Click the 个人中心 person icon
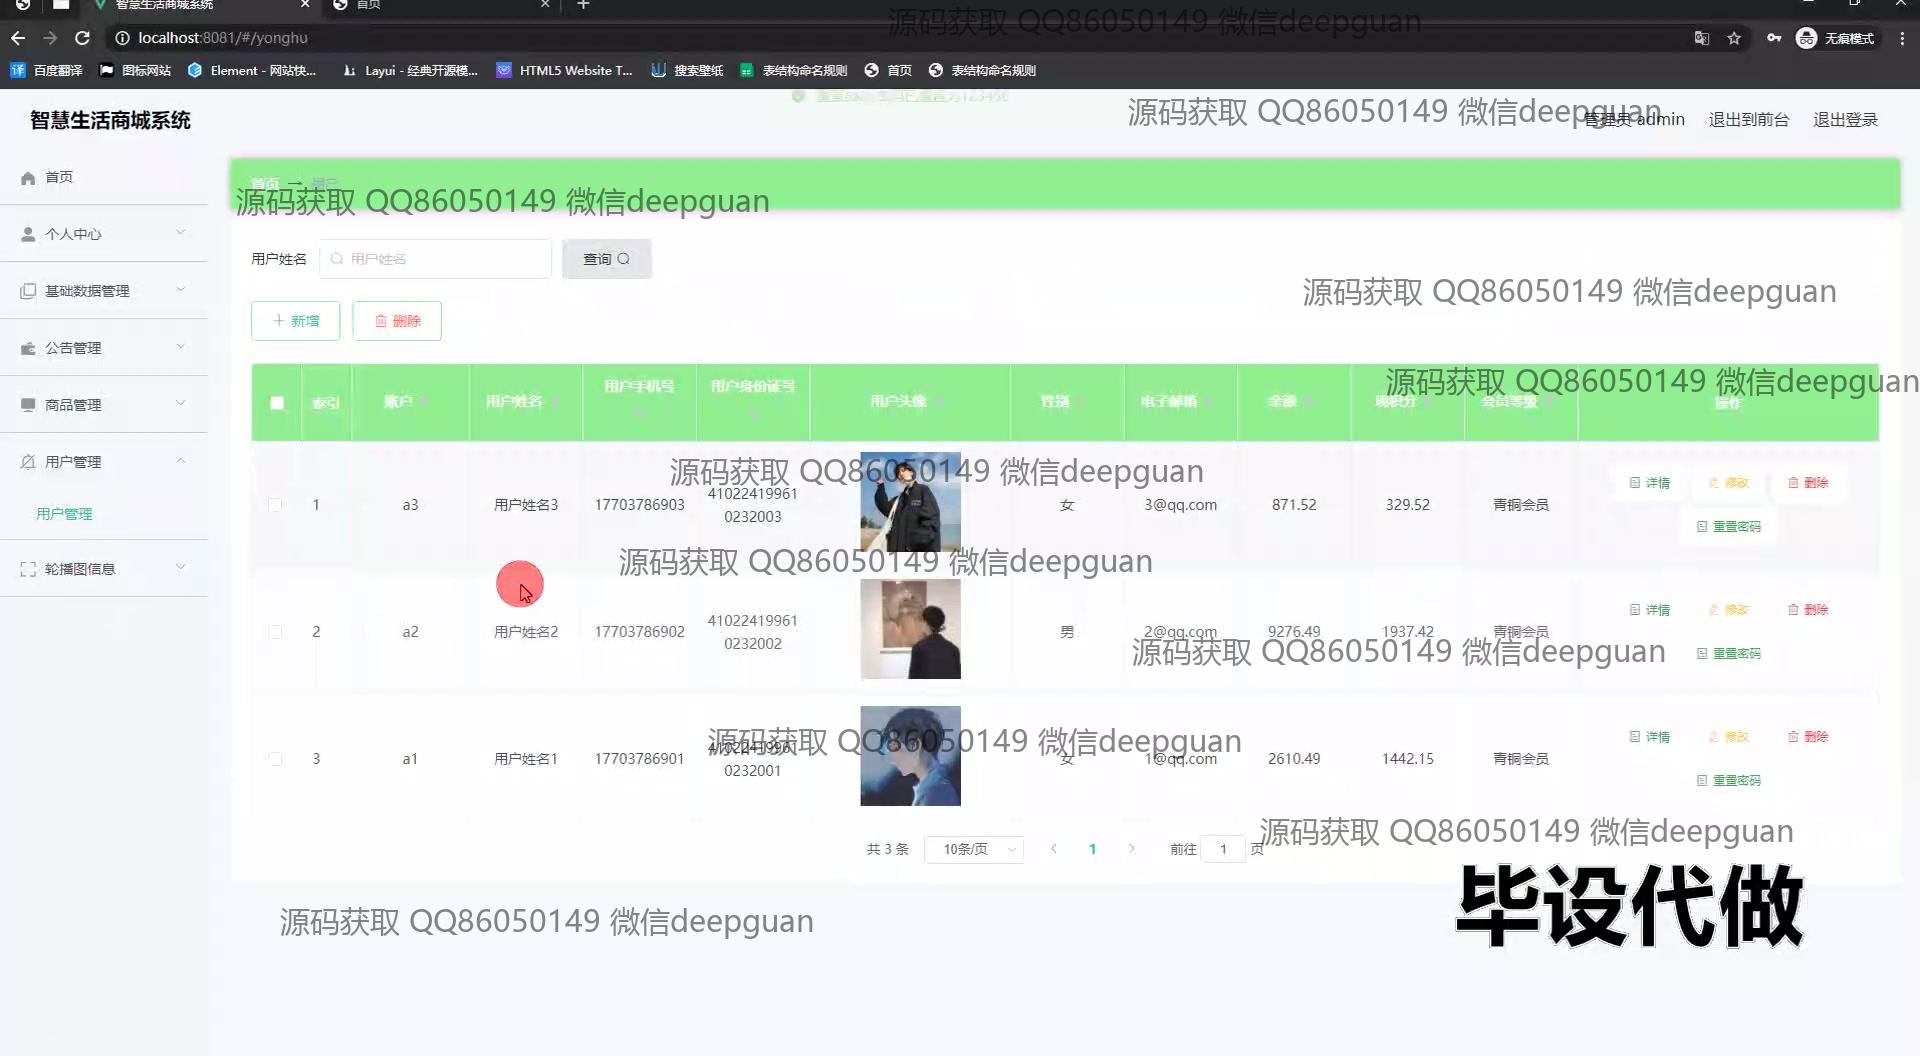1920x1056 pixels. 28,234
